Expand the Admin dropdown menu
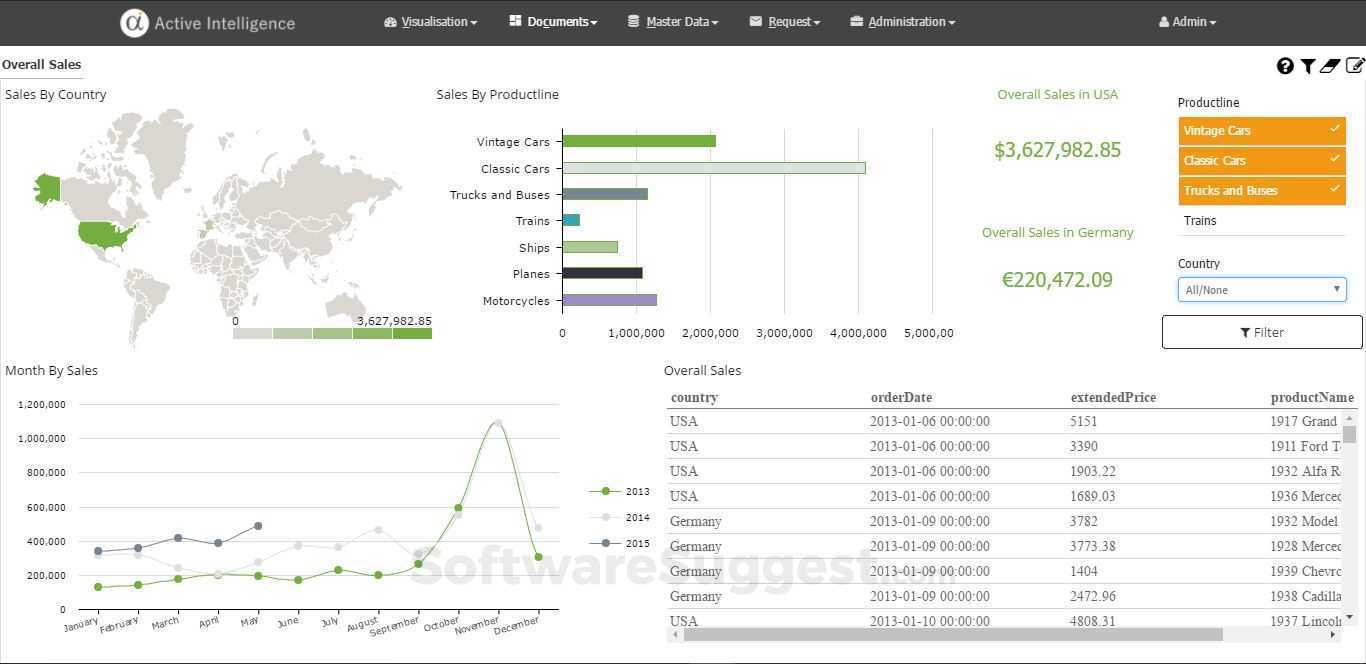1366x664 pixels. pyautogui.click(x=1186, y=21)
